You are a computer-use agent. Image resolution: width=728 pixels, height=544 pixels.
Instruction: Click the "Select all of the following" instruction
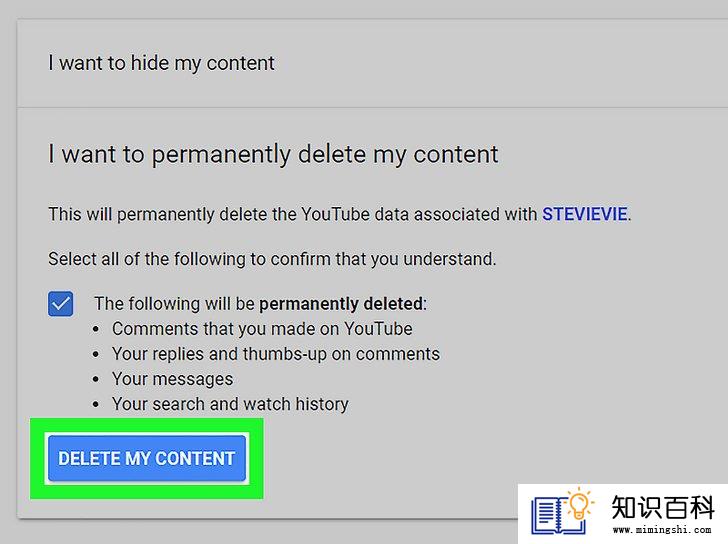pos(272,259)
